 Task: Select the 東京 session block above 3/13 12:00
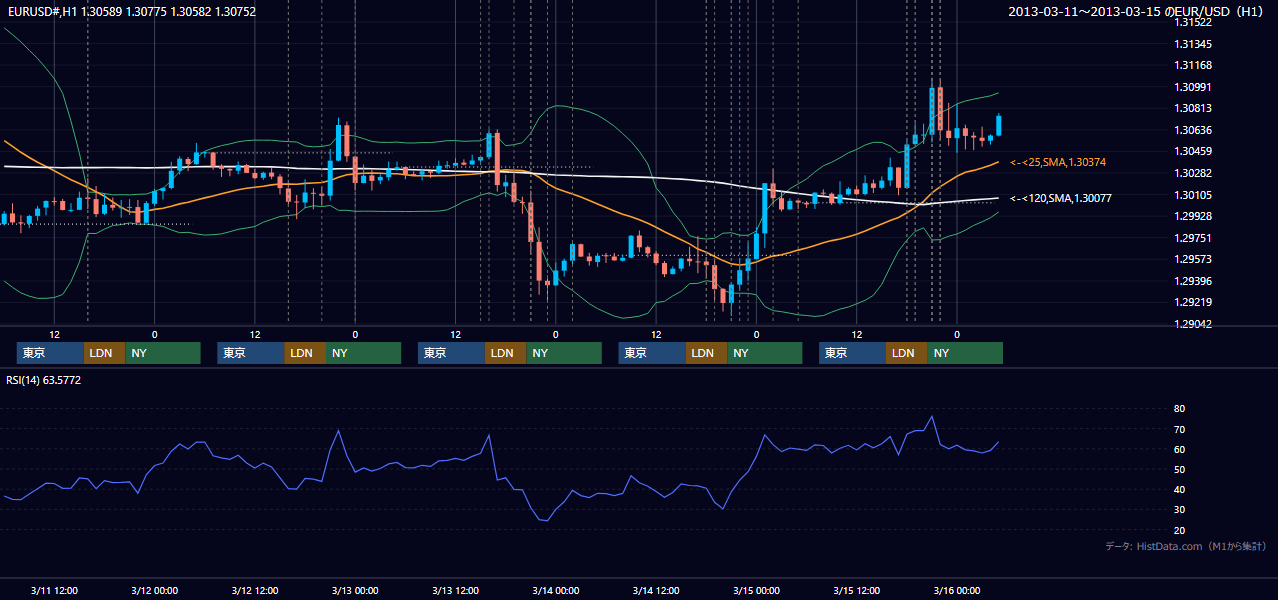tap(451, 353)
